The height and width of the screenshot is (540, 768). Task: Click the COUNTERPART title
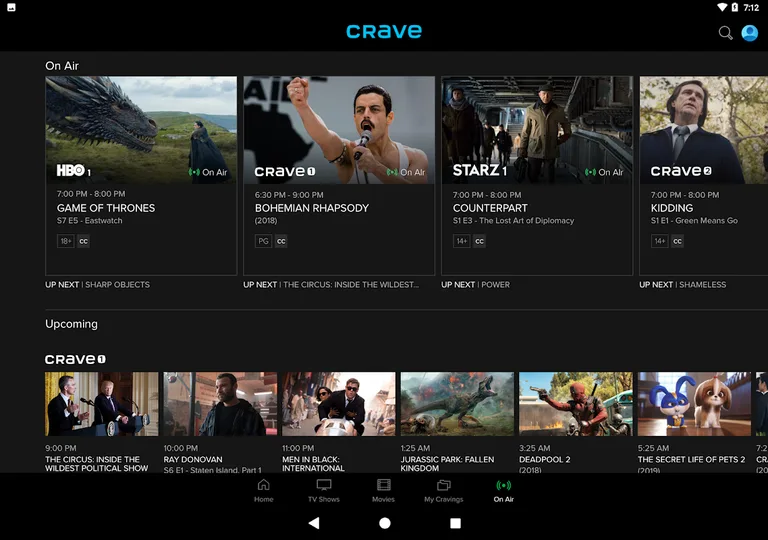(x=490, y=208)
